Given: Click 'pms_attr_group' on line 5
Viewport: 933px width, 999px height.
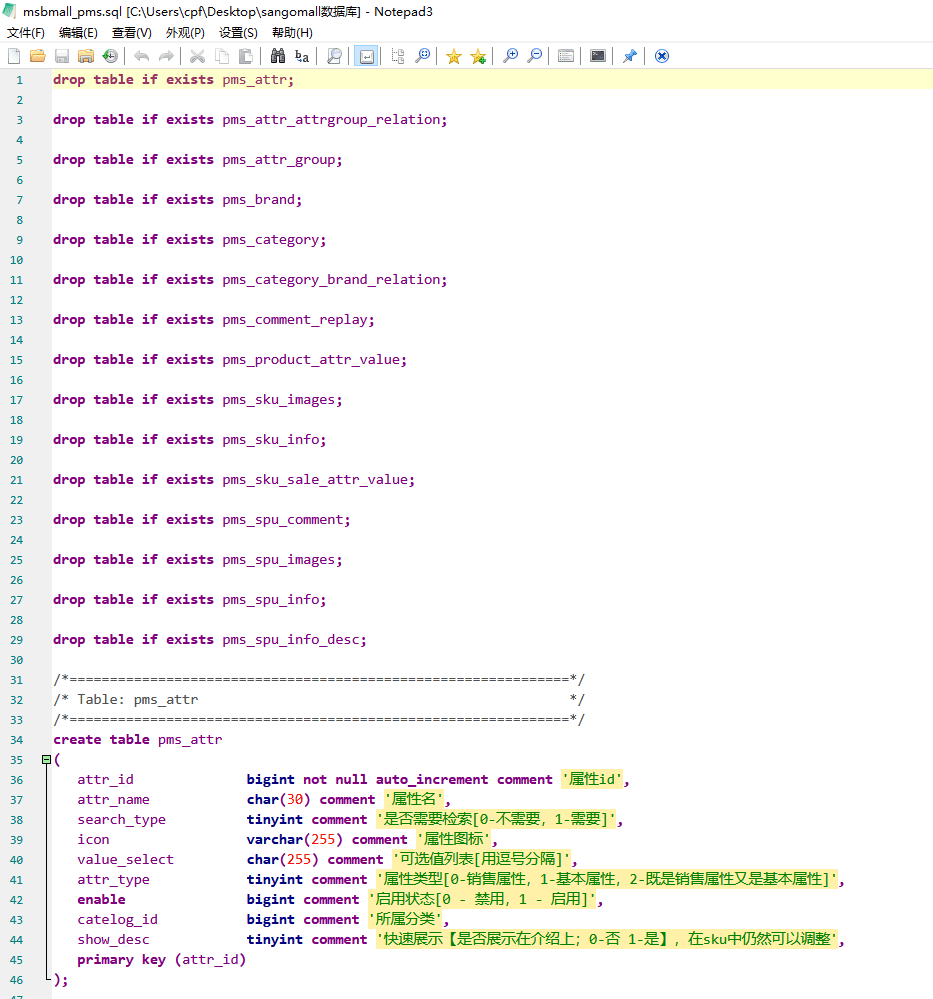Looking at the screenshot, I should point(278,160).
